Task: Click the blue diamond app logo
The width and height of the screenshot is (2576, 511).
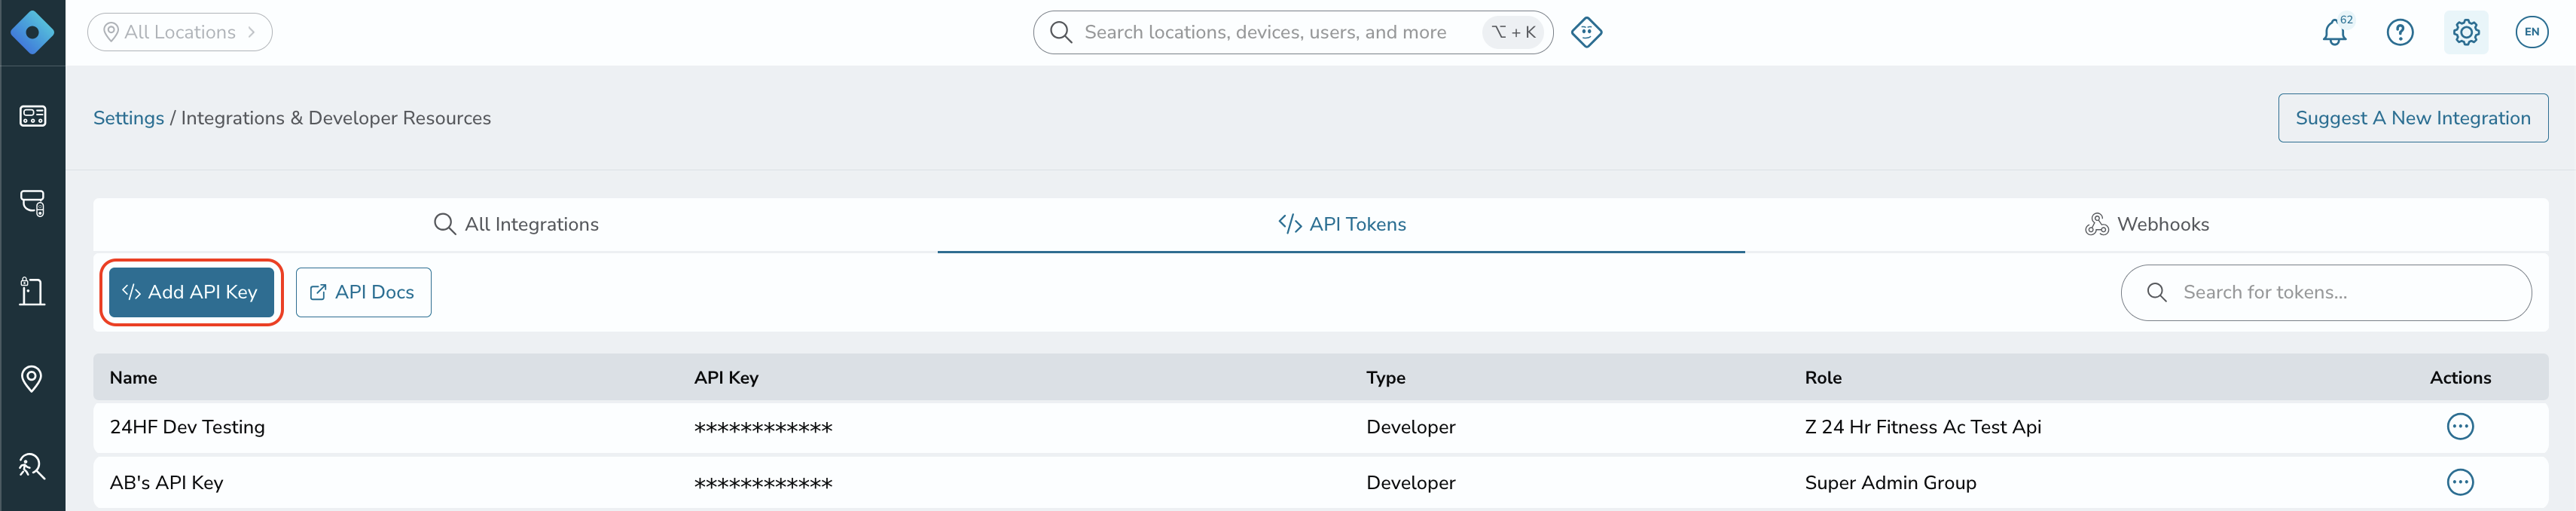Action: [32, 32]
